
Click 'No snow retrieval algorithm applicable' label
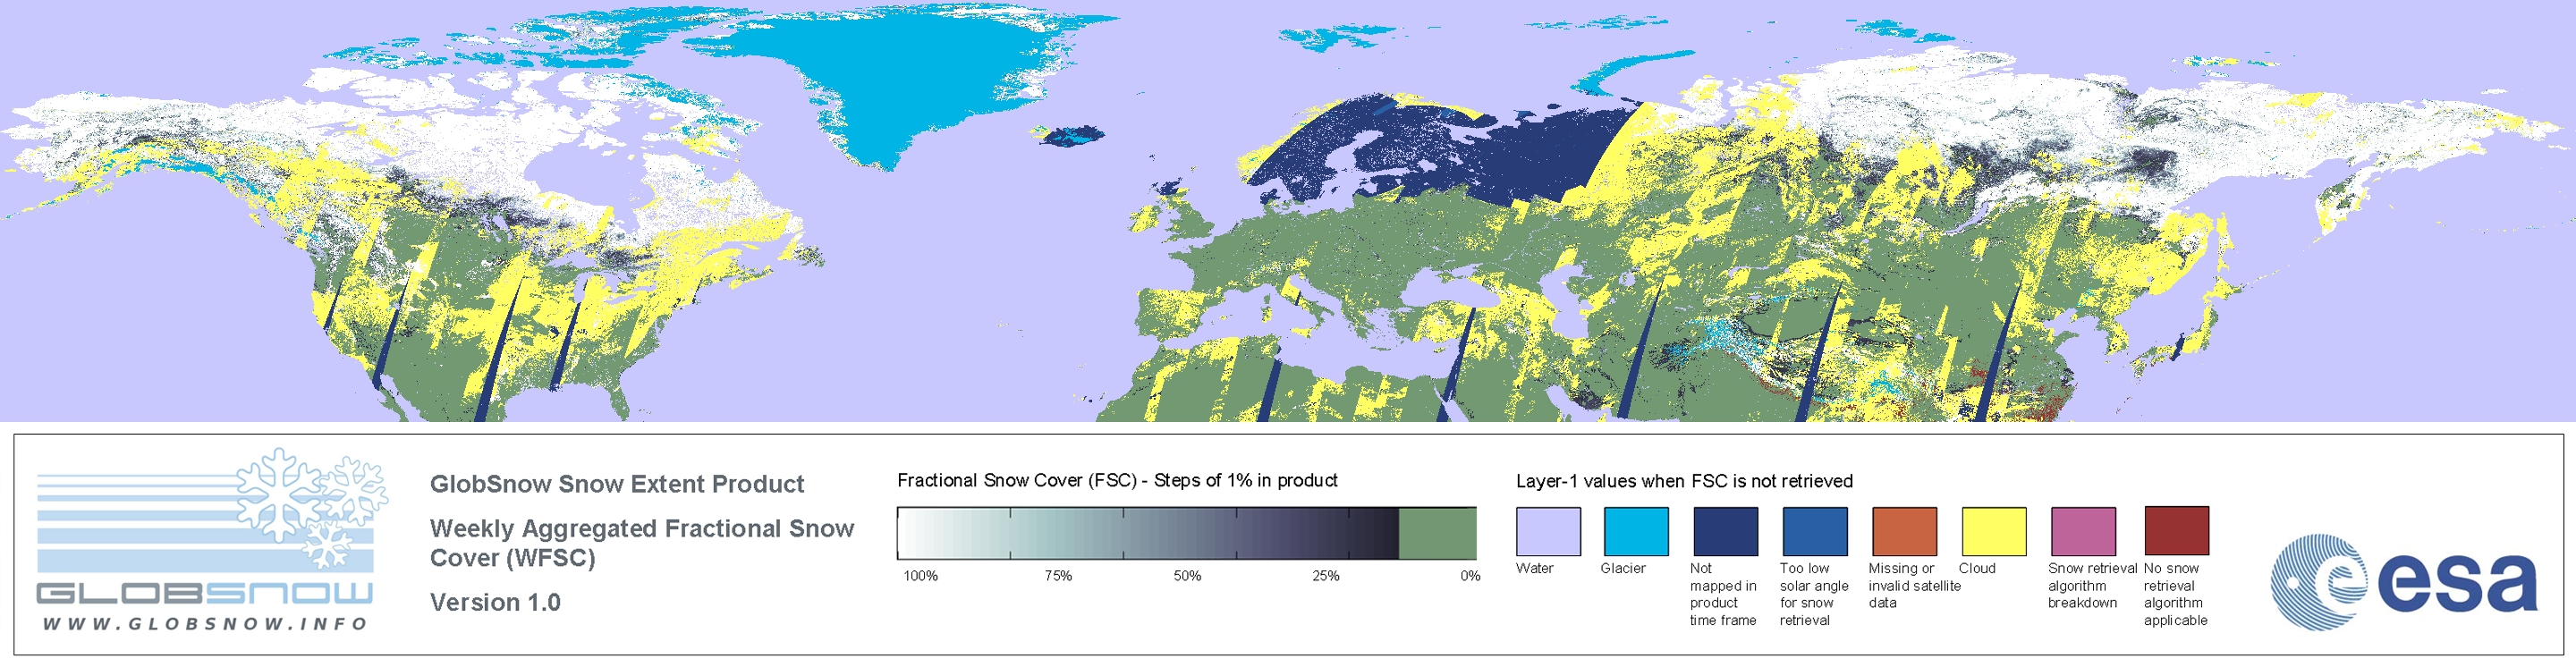[x=2176, y=594]
